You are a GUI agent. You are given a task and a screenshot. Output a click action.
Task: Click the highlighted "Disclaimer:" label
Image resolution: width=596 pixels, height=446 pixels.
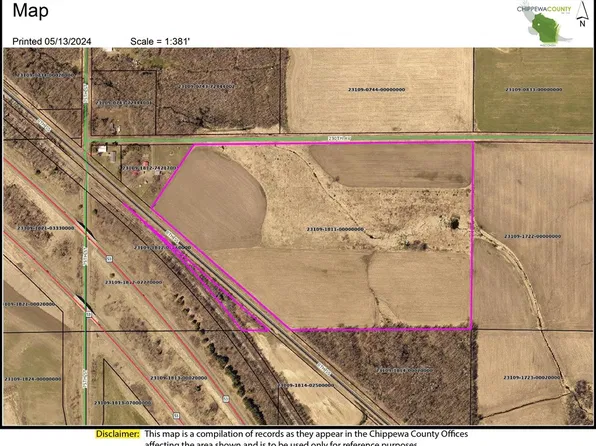[x=118, y=434]
